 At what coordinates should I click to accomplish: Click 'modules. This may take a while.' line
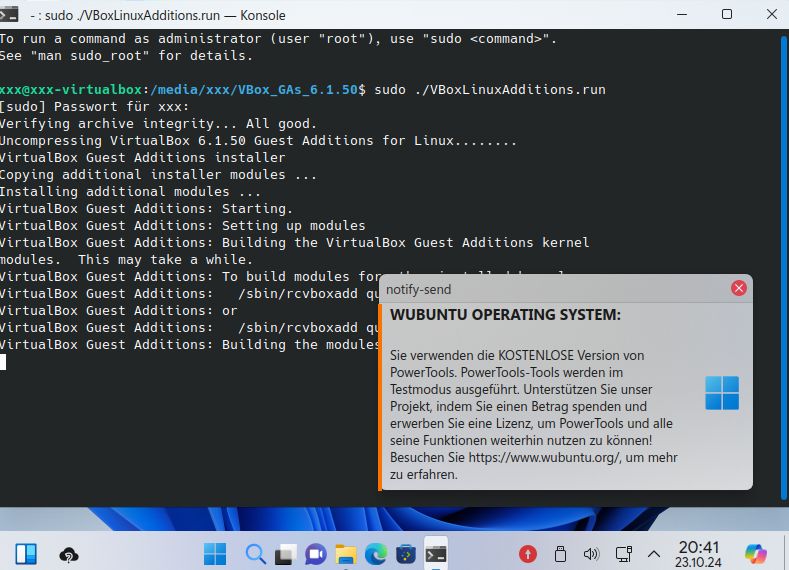click(126, 260)
